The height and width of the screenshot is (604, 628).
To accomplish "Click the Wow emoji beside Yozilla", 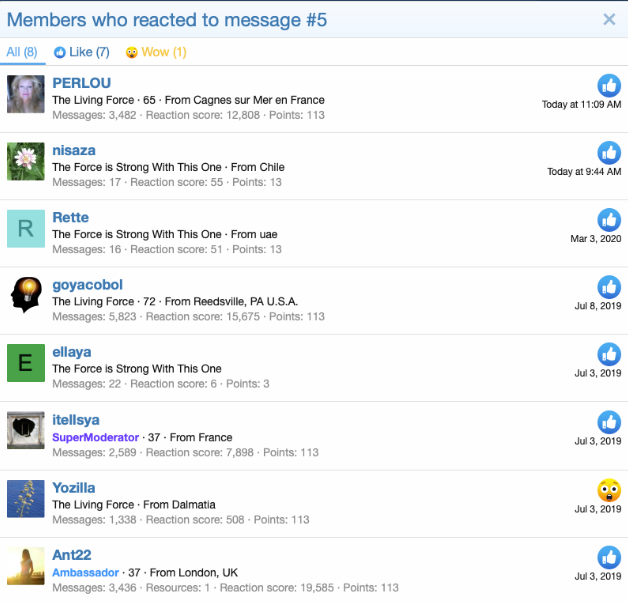I will coord(609,490).
